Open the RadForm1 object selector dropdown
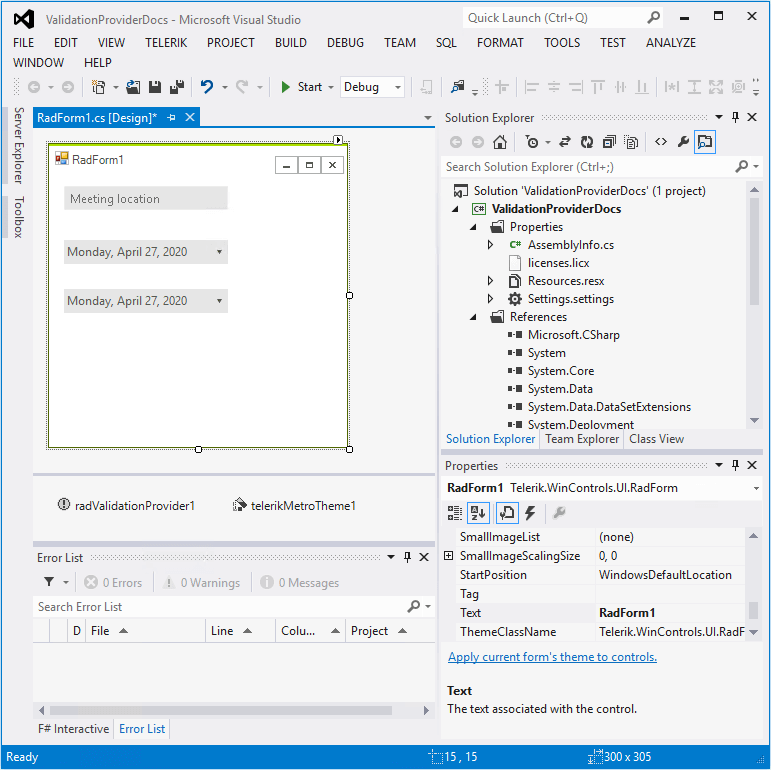 click(756, 489)
